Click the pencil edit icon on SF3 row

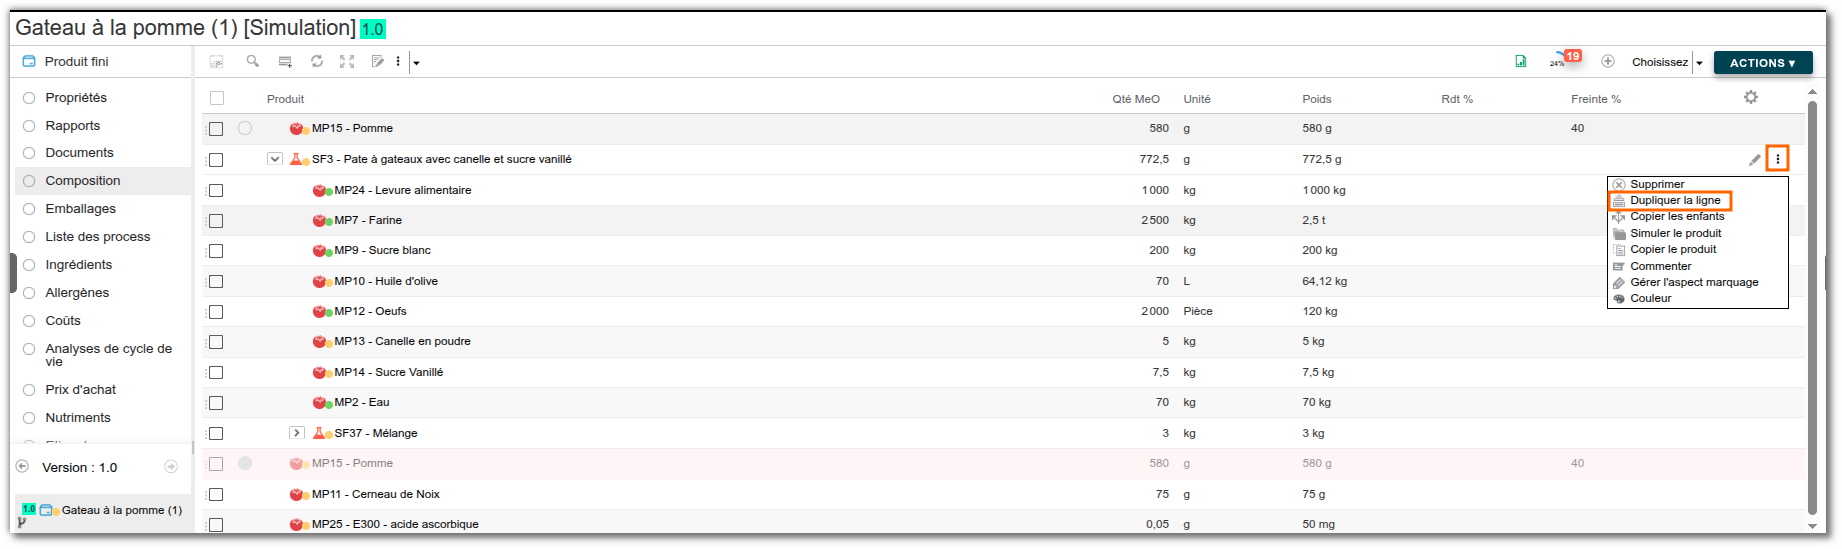(1754, 160)
